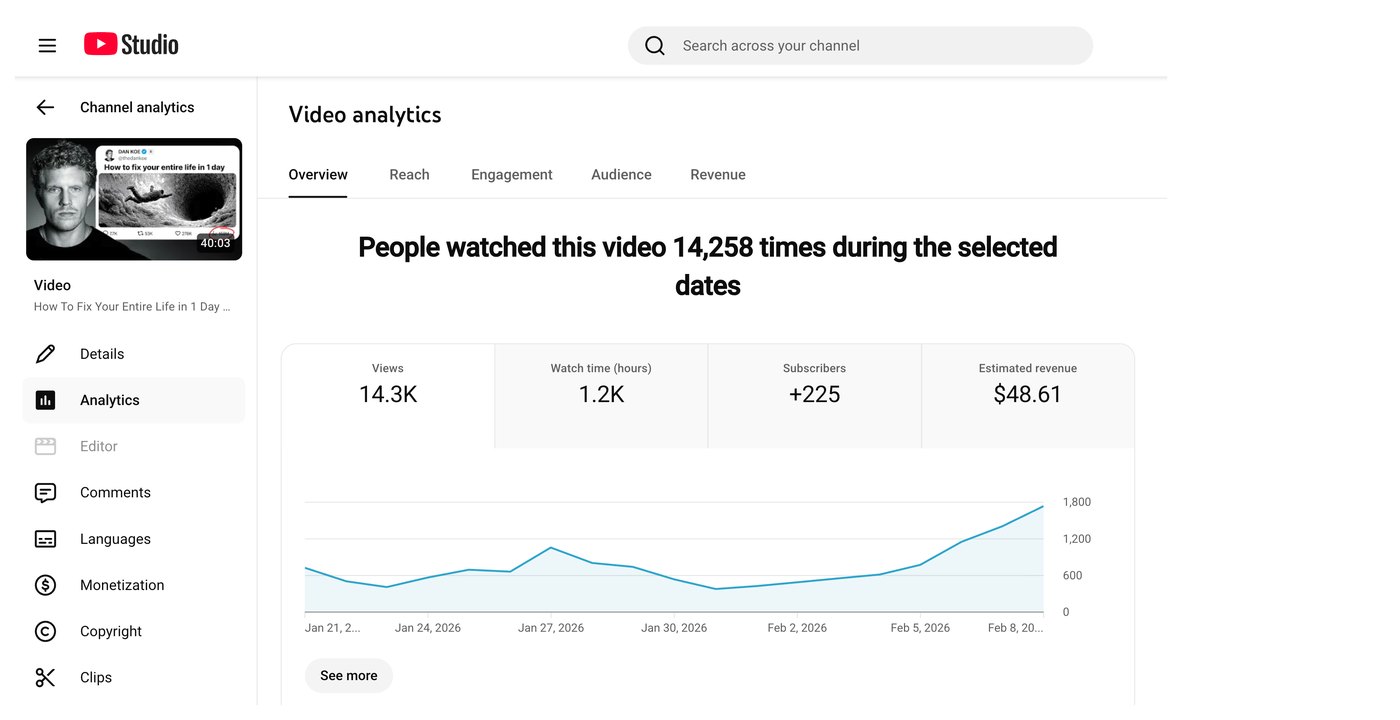Open the Editor menu item
1400x720 pixels.
(133, 446)
